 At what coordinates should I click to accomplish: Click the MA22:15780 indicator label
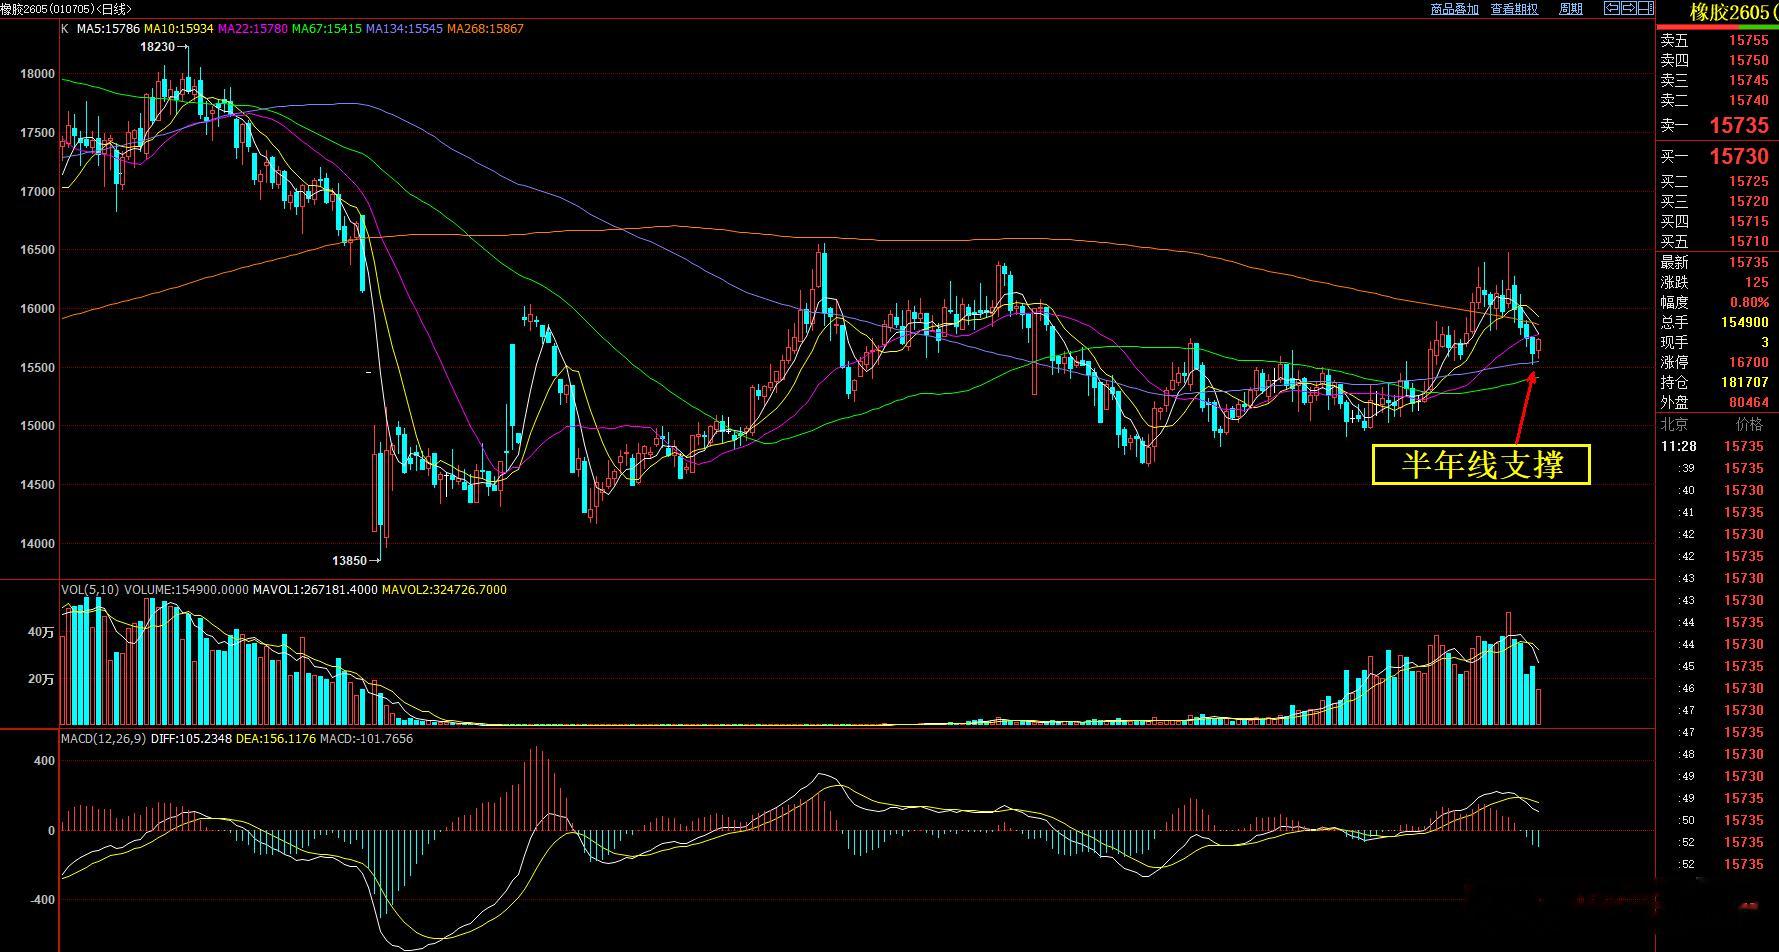[x=253, y=29]
